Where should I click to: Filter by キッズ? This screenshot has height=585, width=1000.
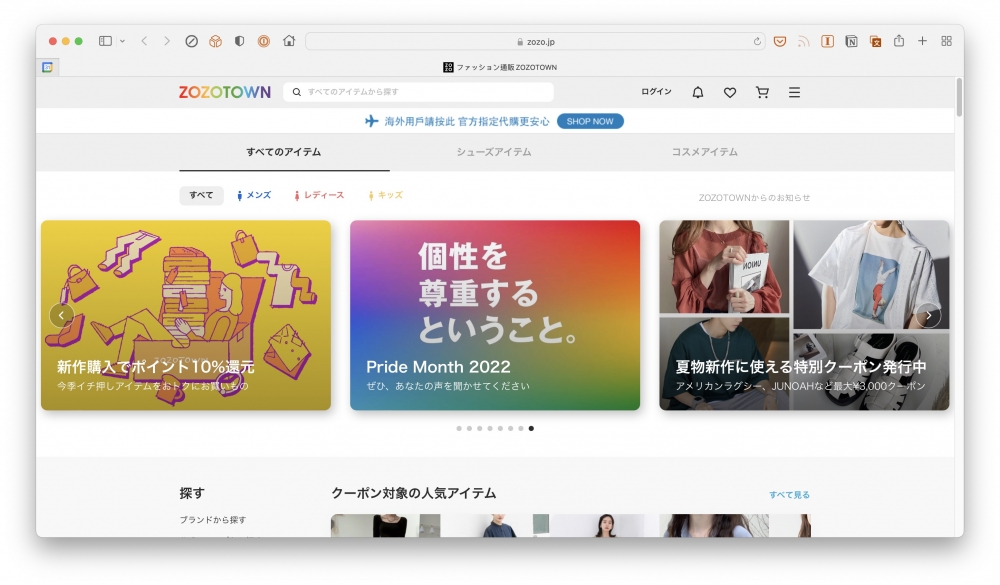click(386, 195)
